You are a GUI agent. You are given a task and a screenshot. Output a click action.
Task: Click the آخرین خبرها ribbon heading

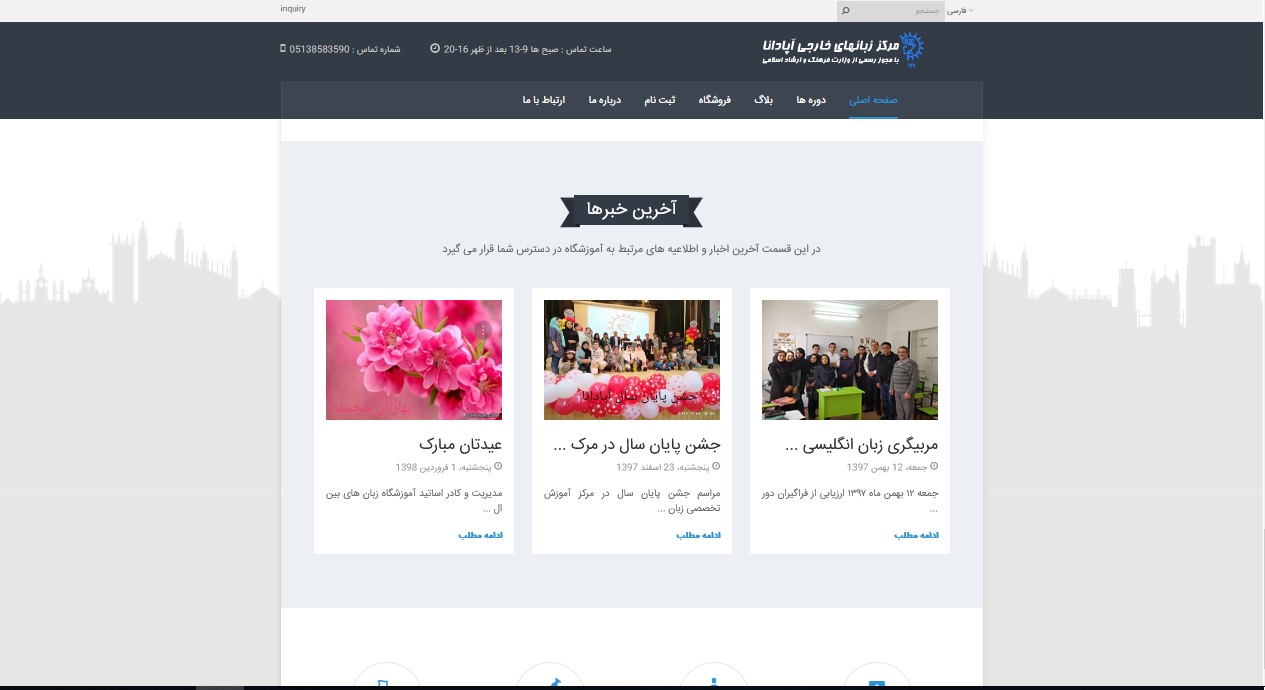(x=632, y=210)
